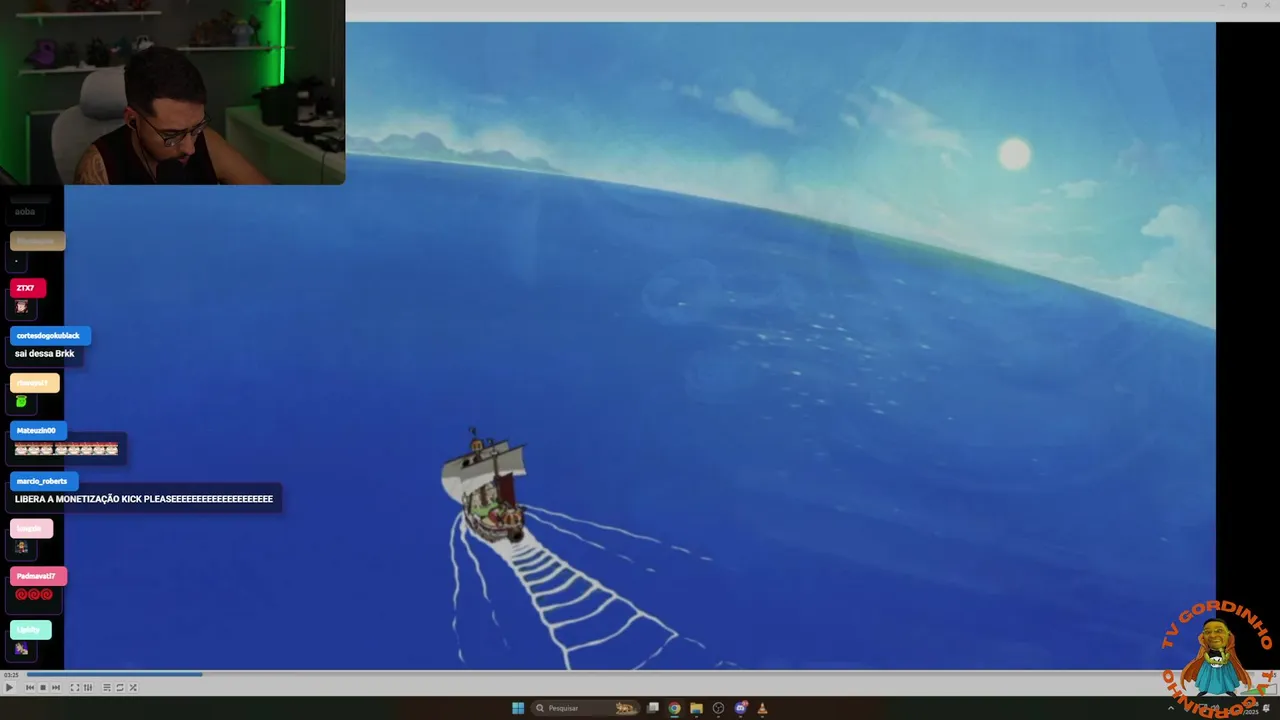Click chat message 'sai dessa Brkk'
Screen dimensions: 1280x720
click(x=45, y=354)
